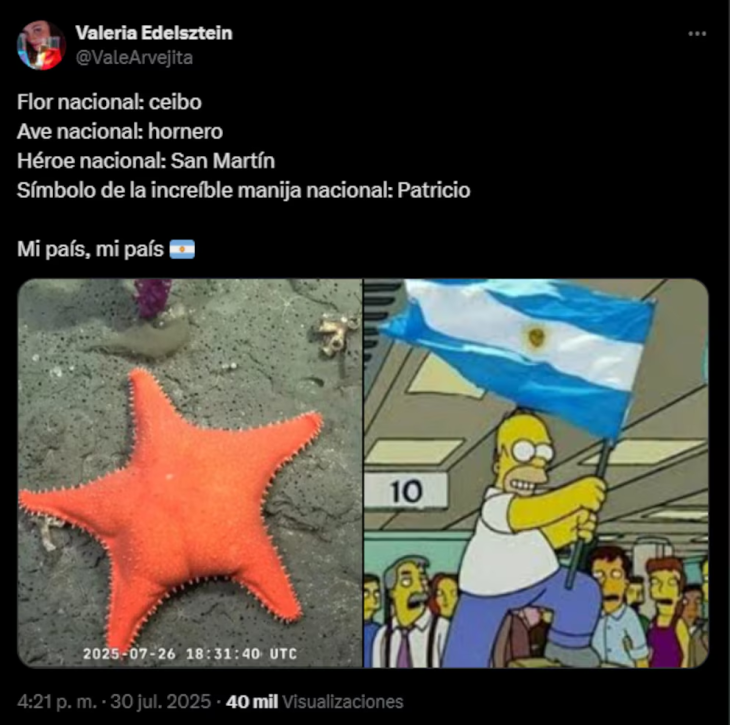Select the 'Flor nacional: ceibo' text line

pos(109,102)
